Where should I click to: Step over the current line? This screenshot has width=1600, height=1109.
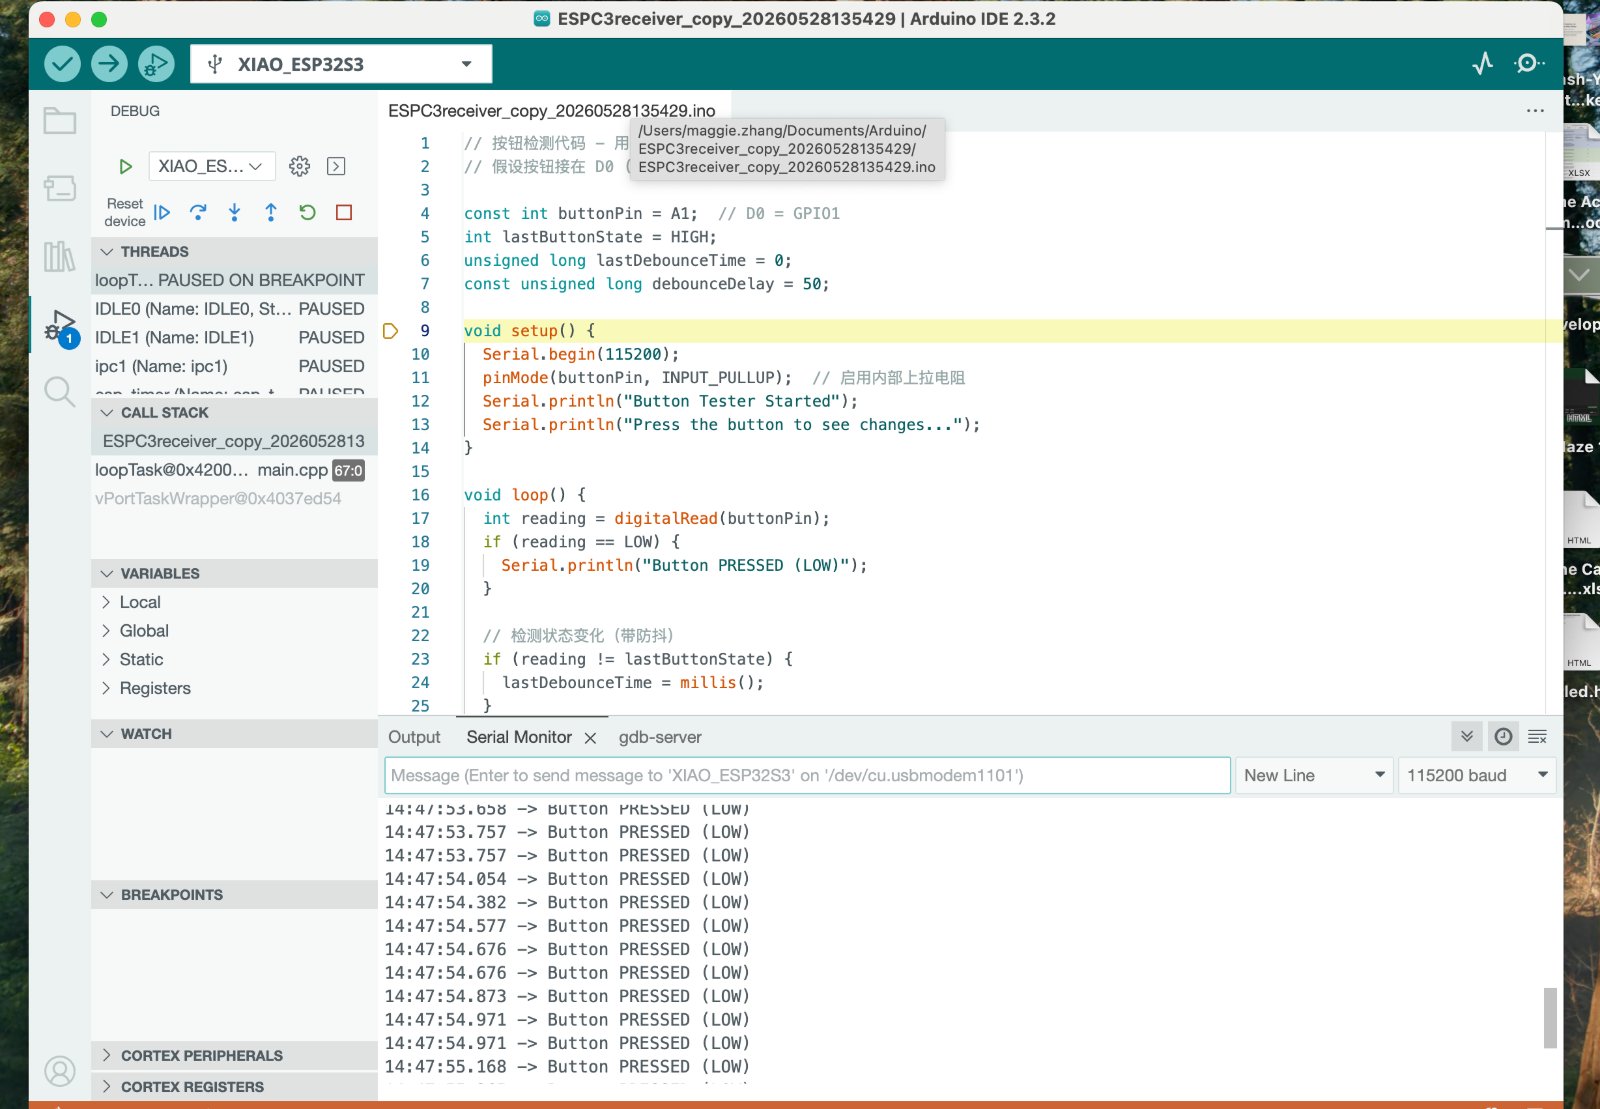pyautogui.click(x=198, y=212)
